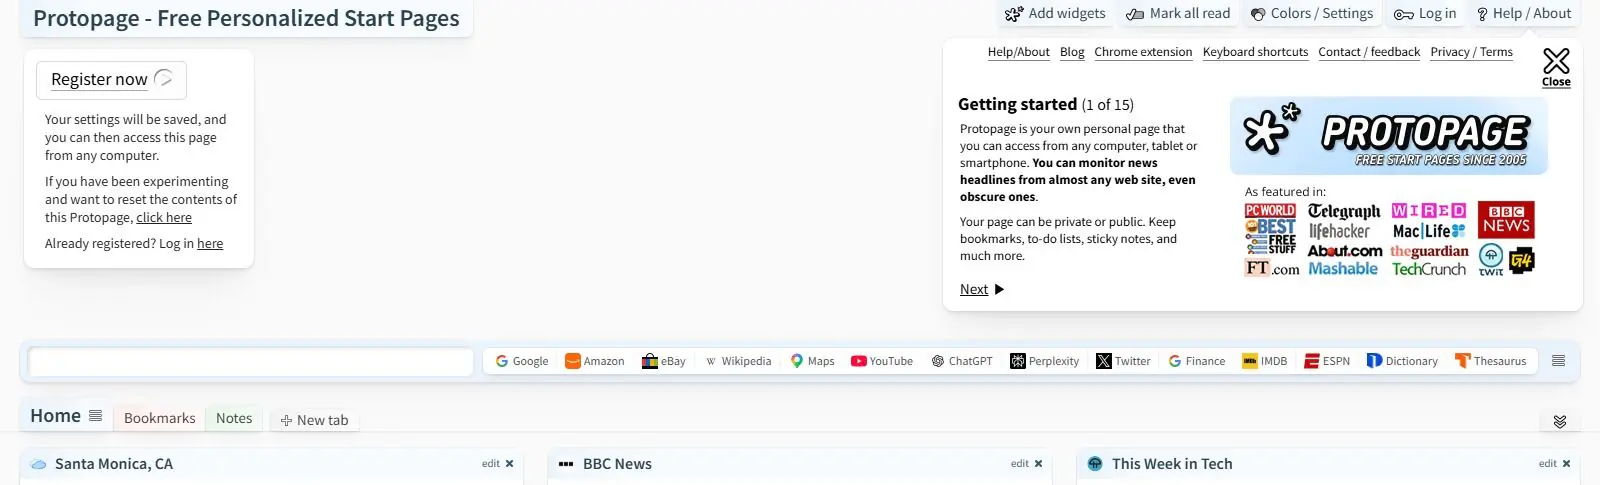Open Colors / Settings
The width and height of the screenshot is (1600, 485).
pos(1312,14)
